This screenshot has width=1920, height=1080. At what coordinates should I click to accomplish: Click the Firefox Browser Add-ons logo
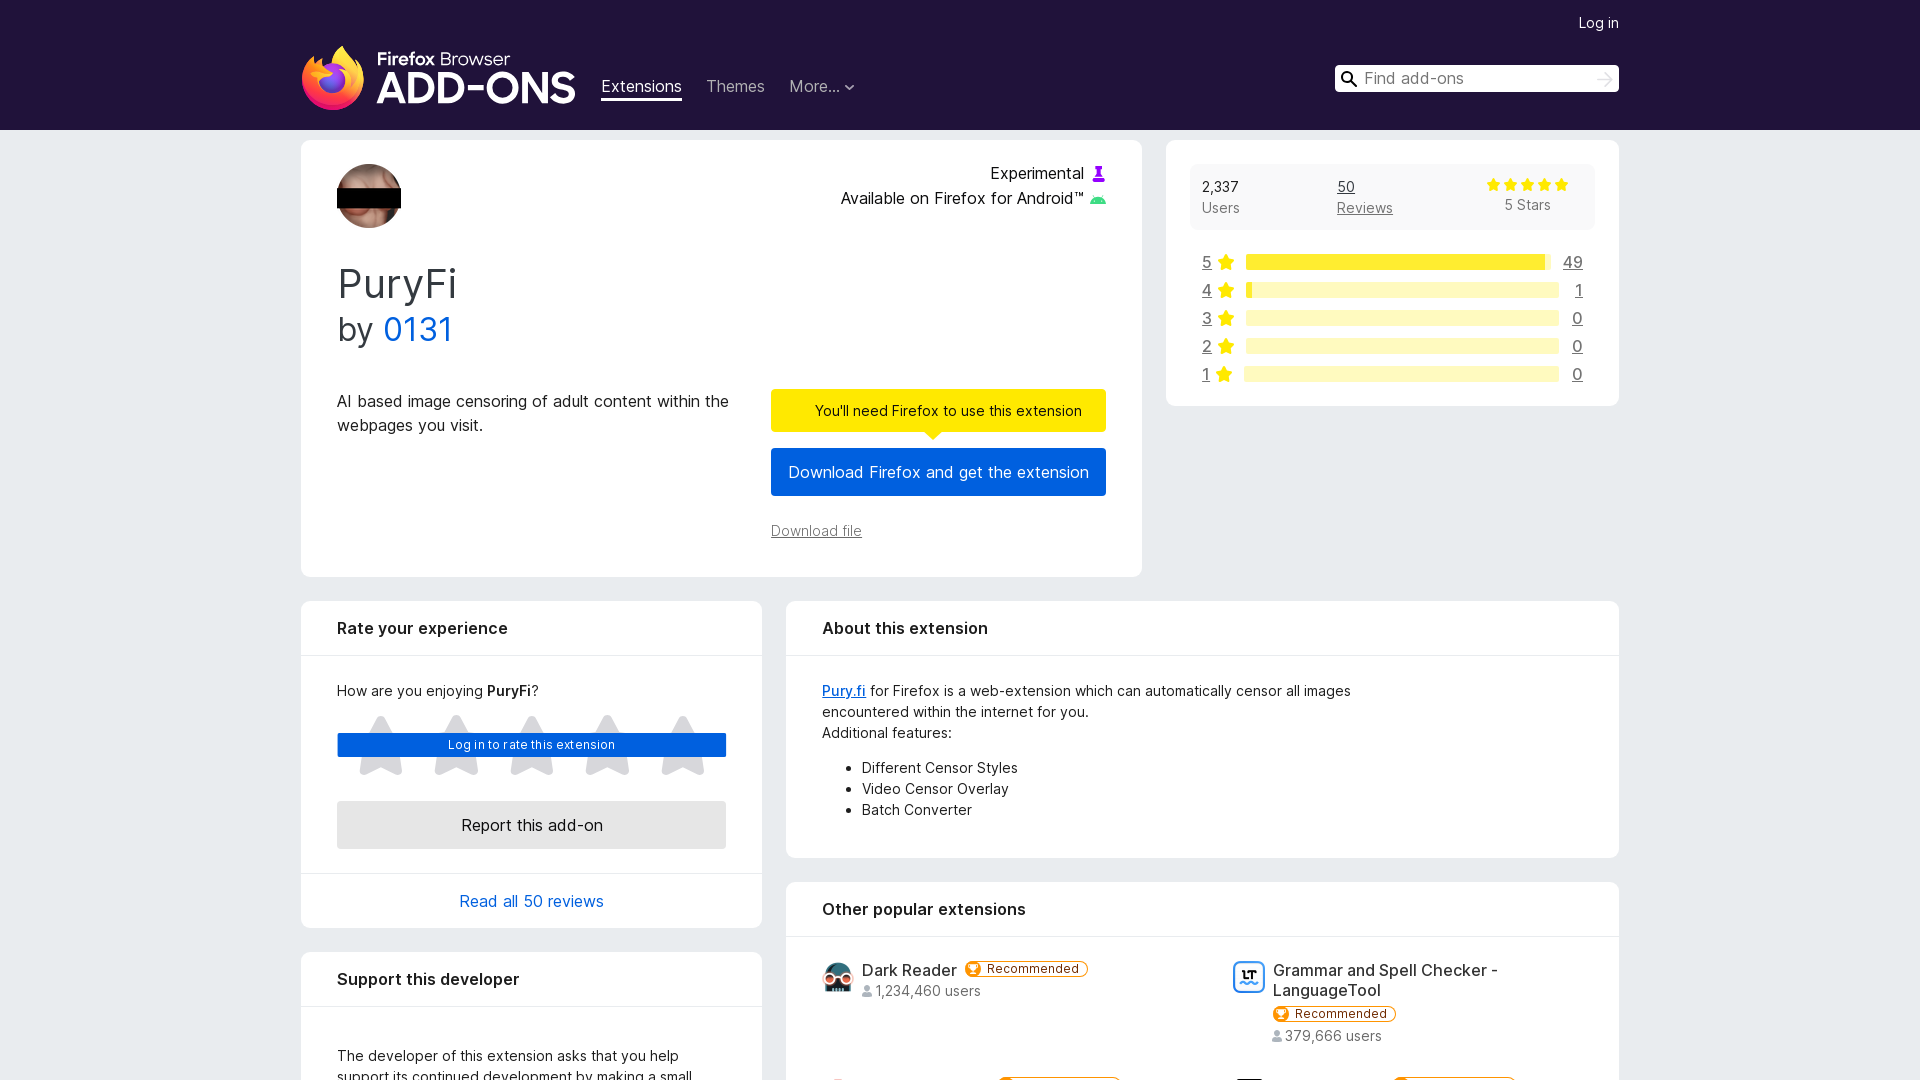click(x=438, y=78)
